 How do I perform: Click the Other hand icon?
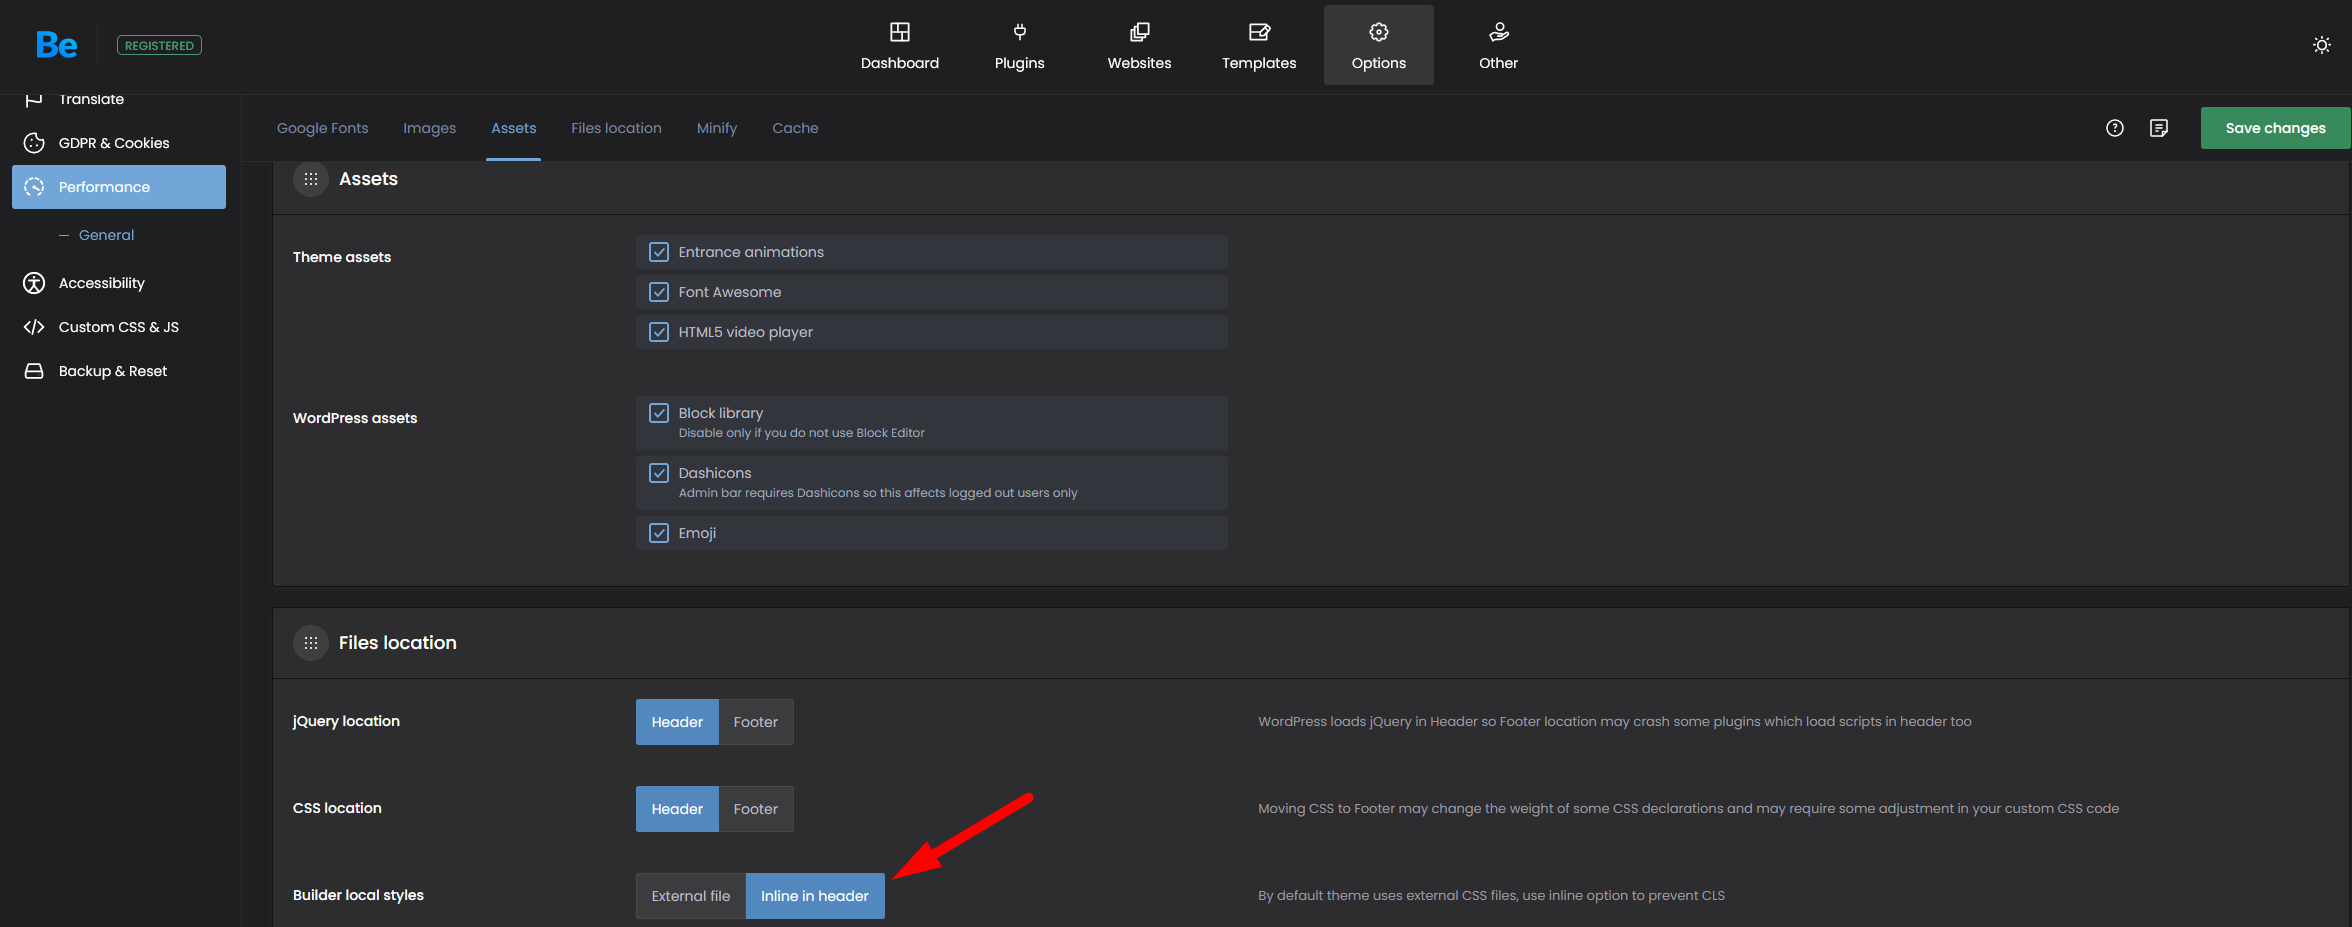click(1499, 32)
